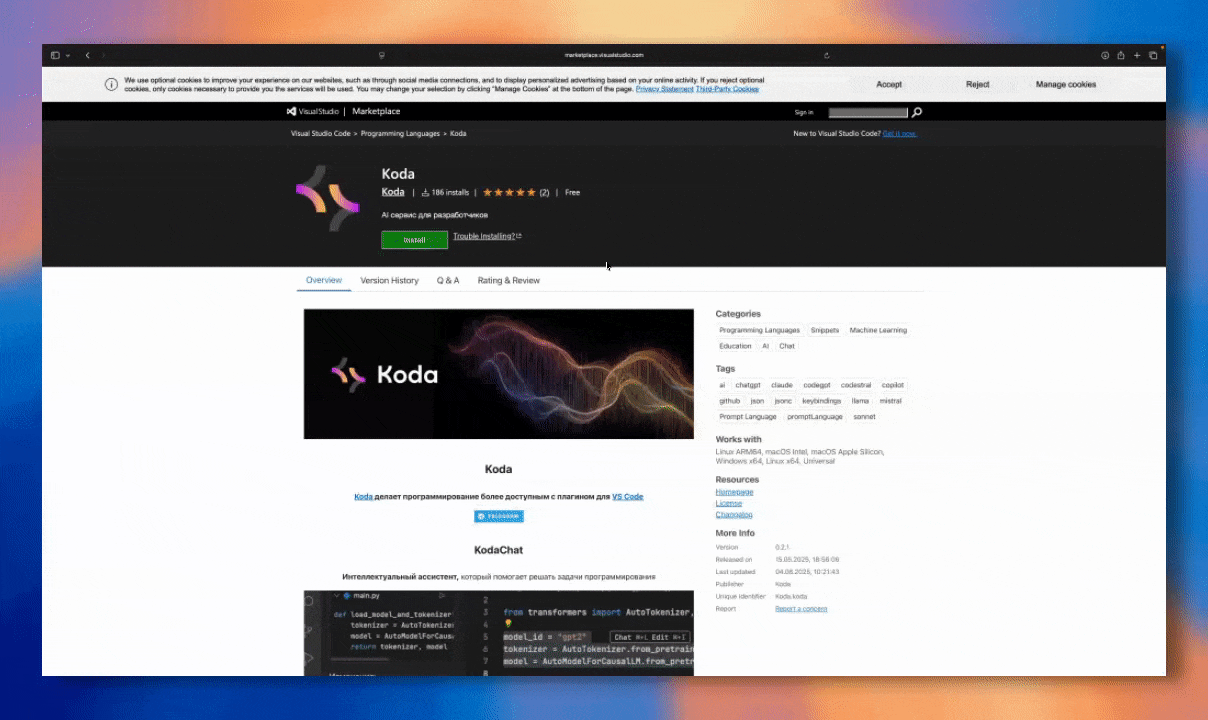
Task: Click the github tag
Action: [x=730, y=401]
